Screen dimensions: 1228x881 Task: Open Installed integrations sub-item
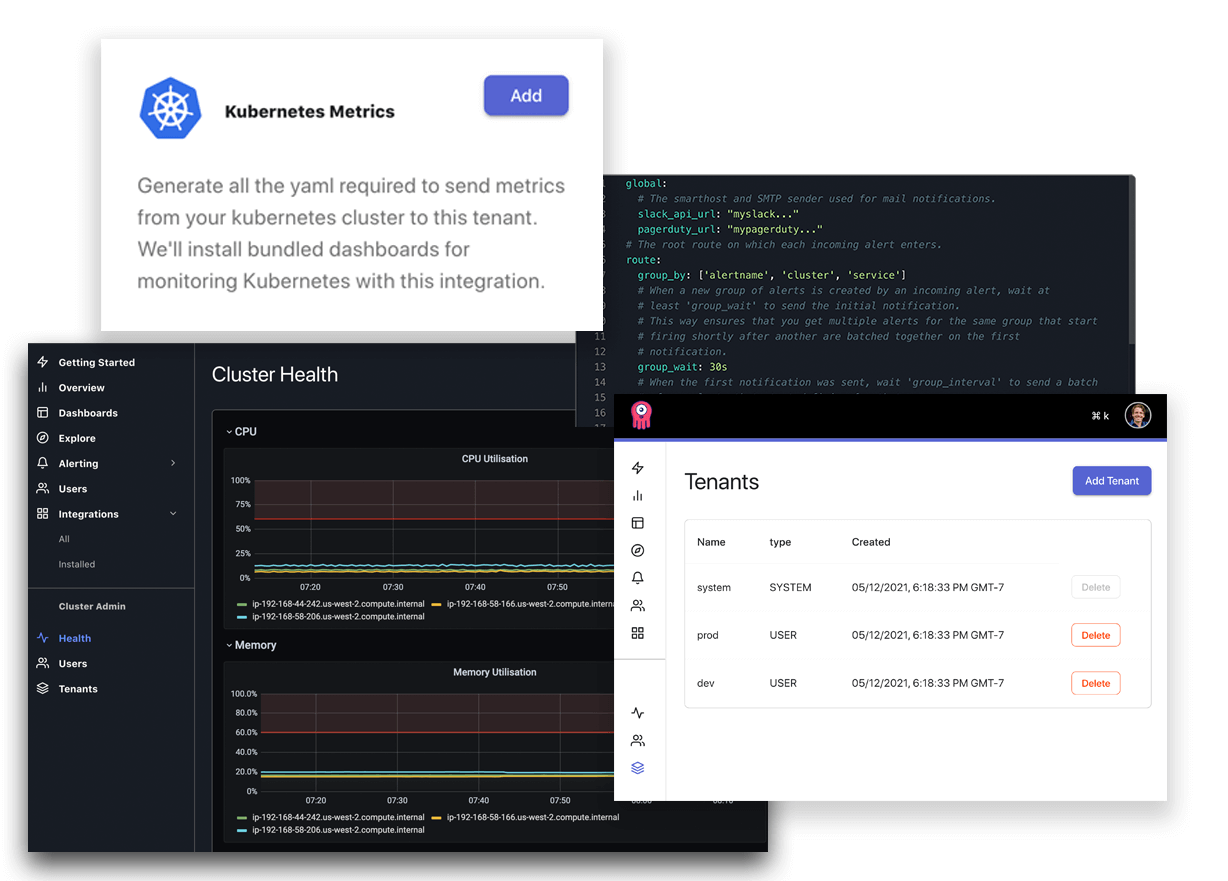pos(76,564)
